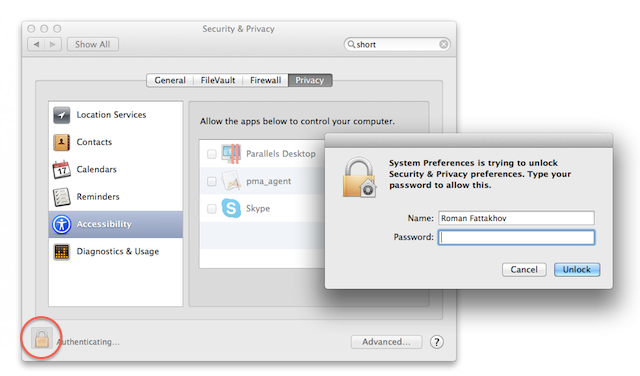Click the help question mark button
Screen dimensions: 640x376
437,342
